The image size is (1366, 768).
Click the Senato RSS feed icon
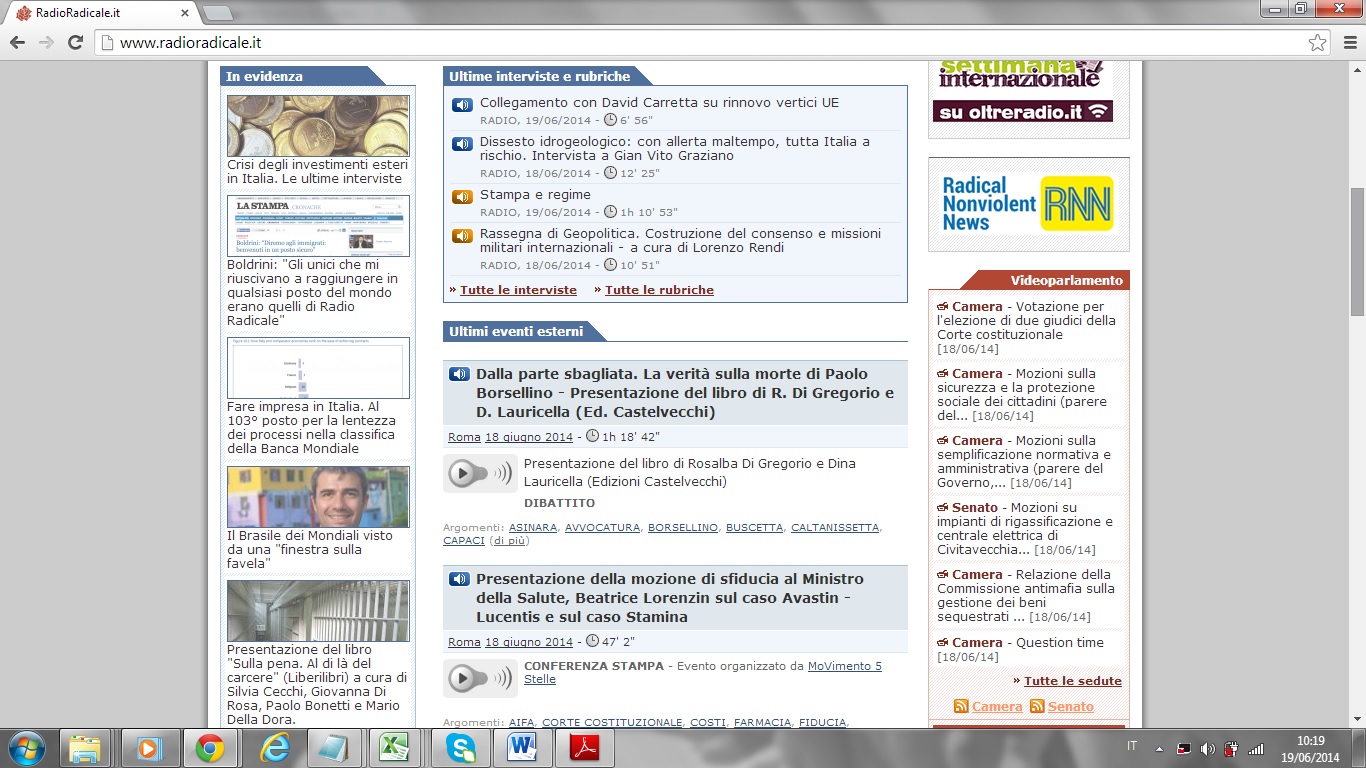(1037, 706)
